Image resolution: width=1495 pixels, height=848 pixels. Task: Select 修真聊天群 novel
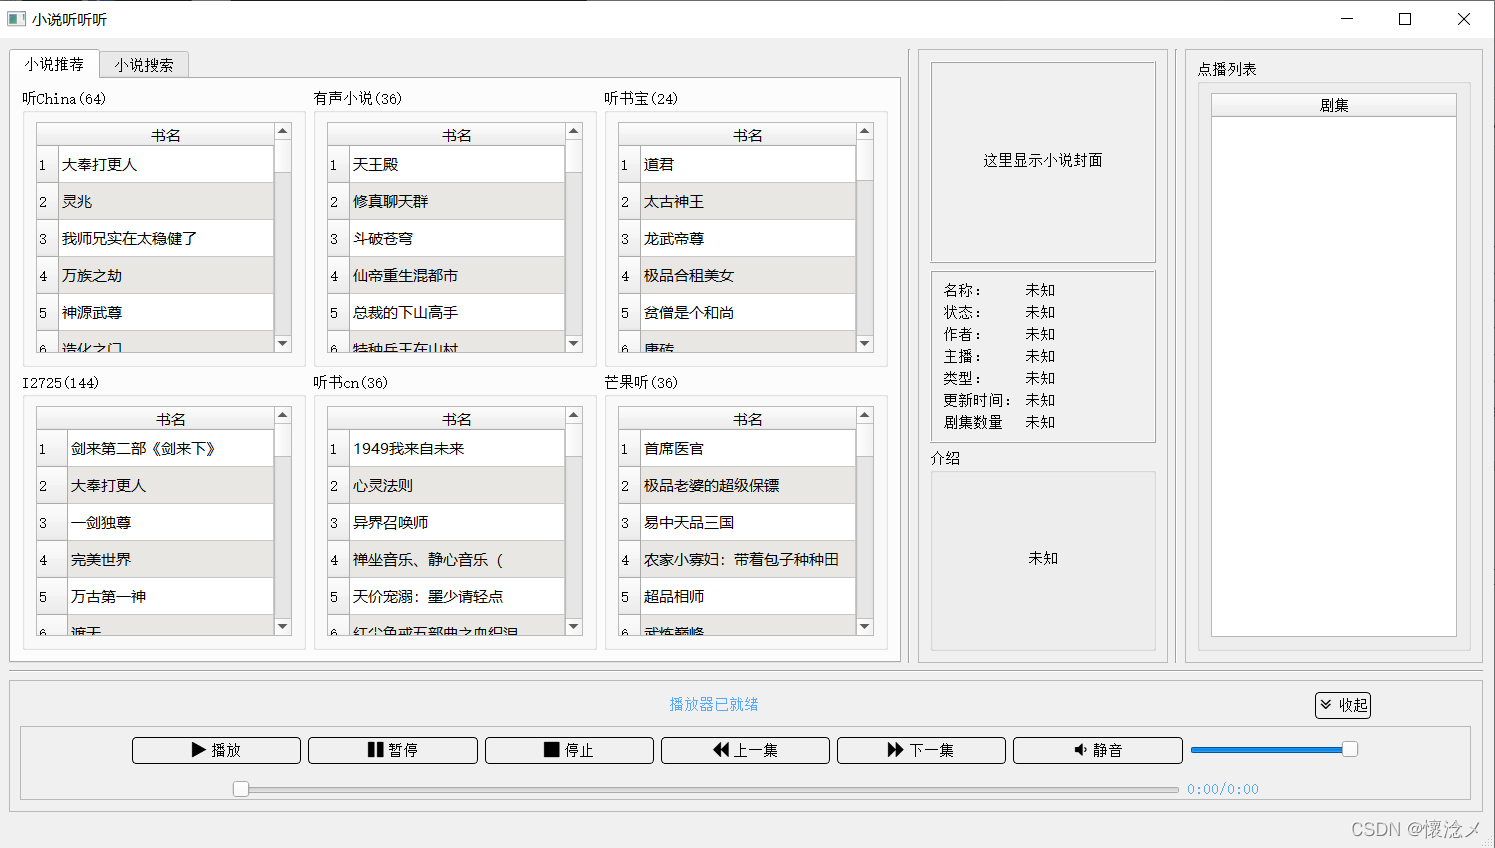coord(457,201)
